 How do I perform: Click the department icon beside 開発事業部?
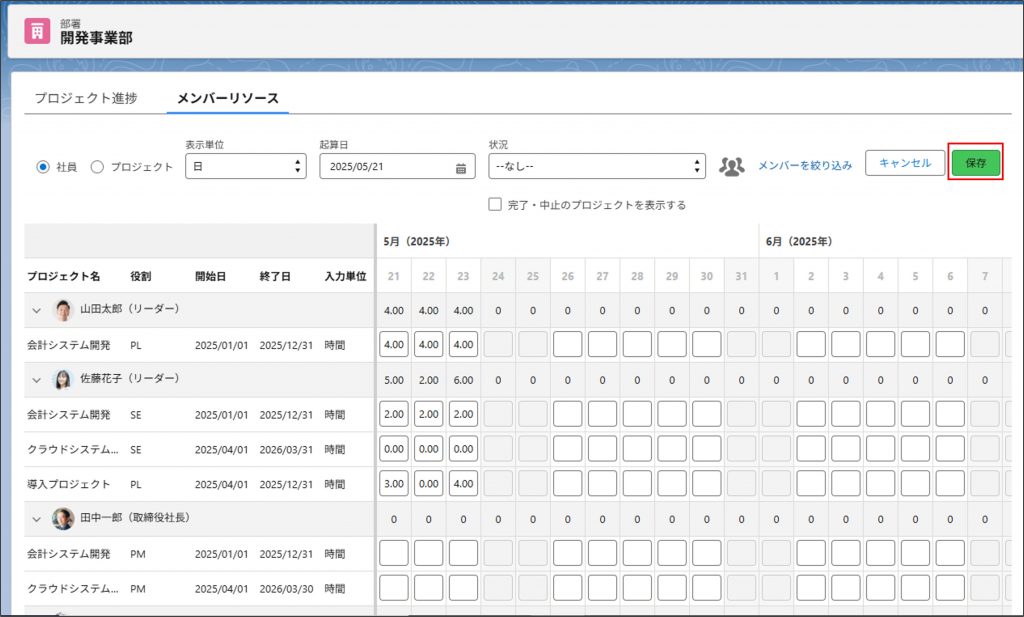coord(37,31)
